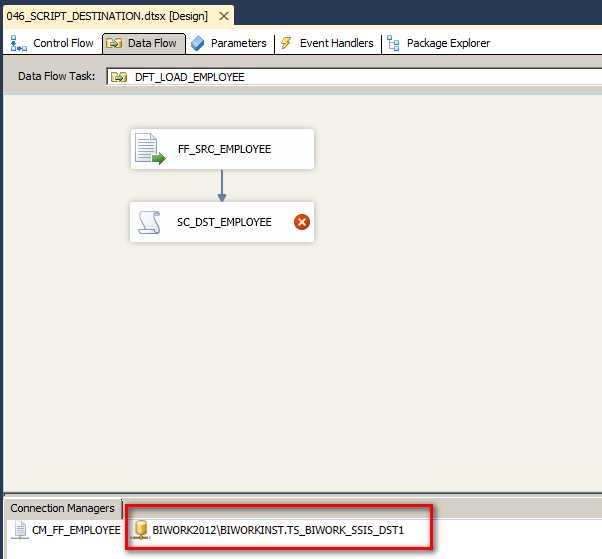Viewport: 602px width, 559px height.
Task: Select the BIWORK2012\BIWORKINST.TS_BIWORK_SSIS_DST1 connection
Action: click(x=268, y=530)
